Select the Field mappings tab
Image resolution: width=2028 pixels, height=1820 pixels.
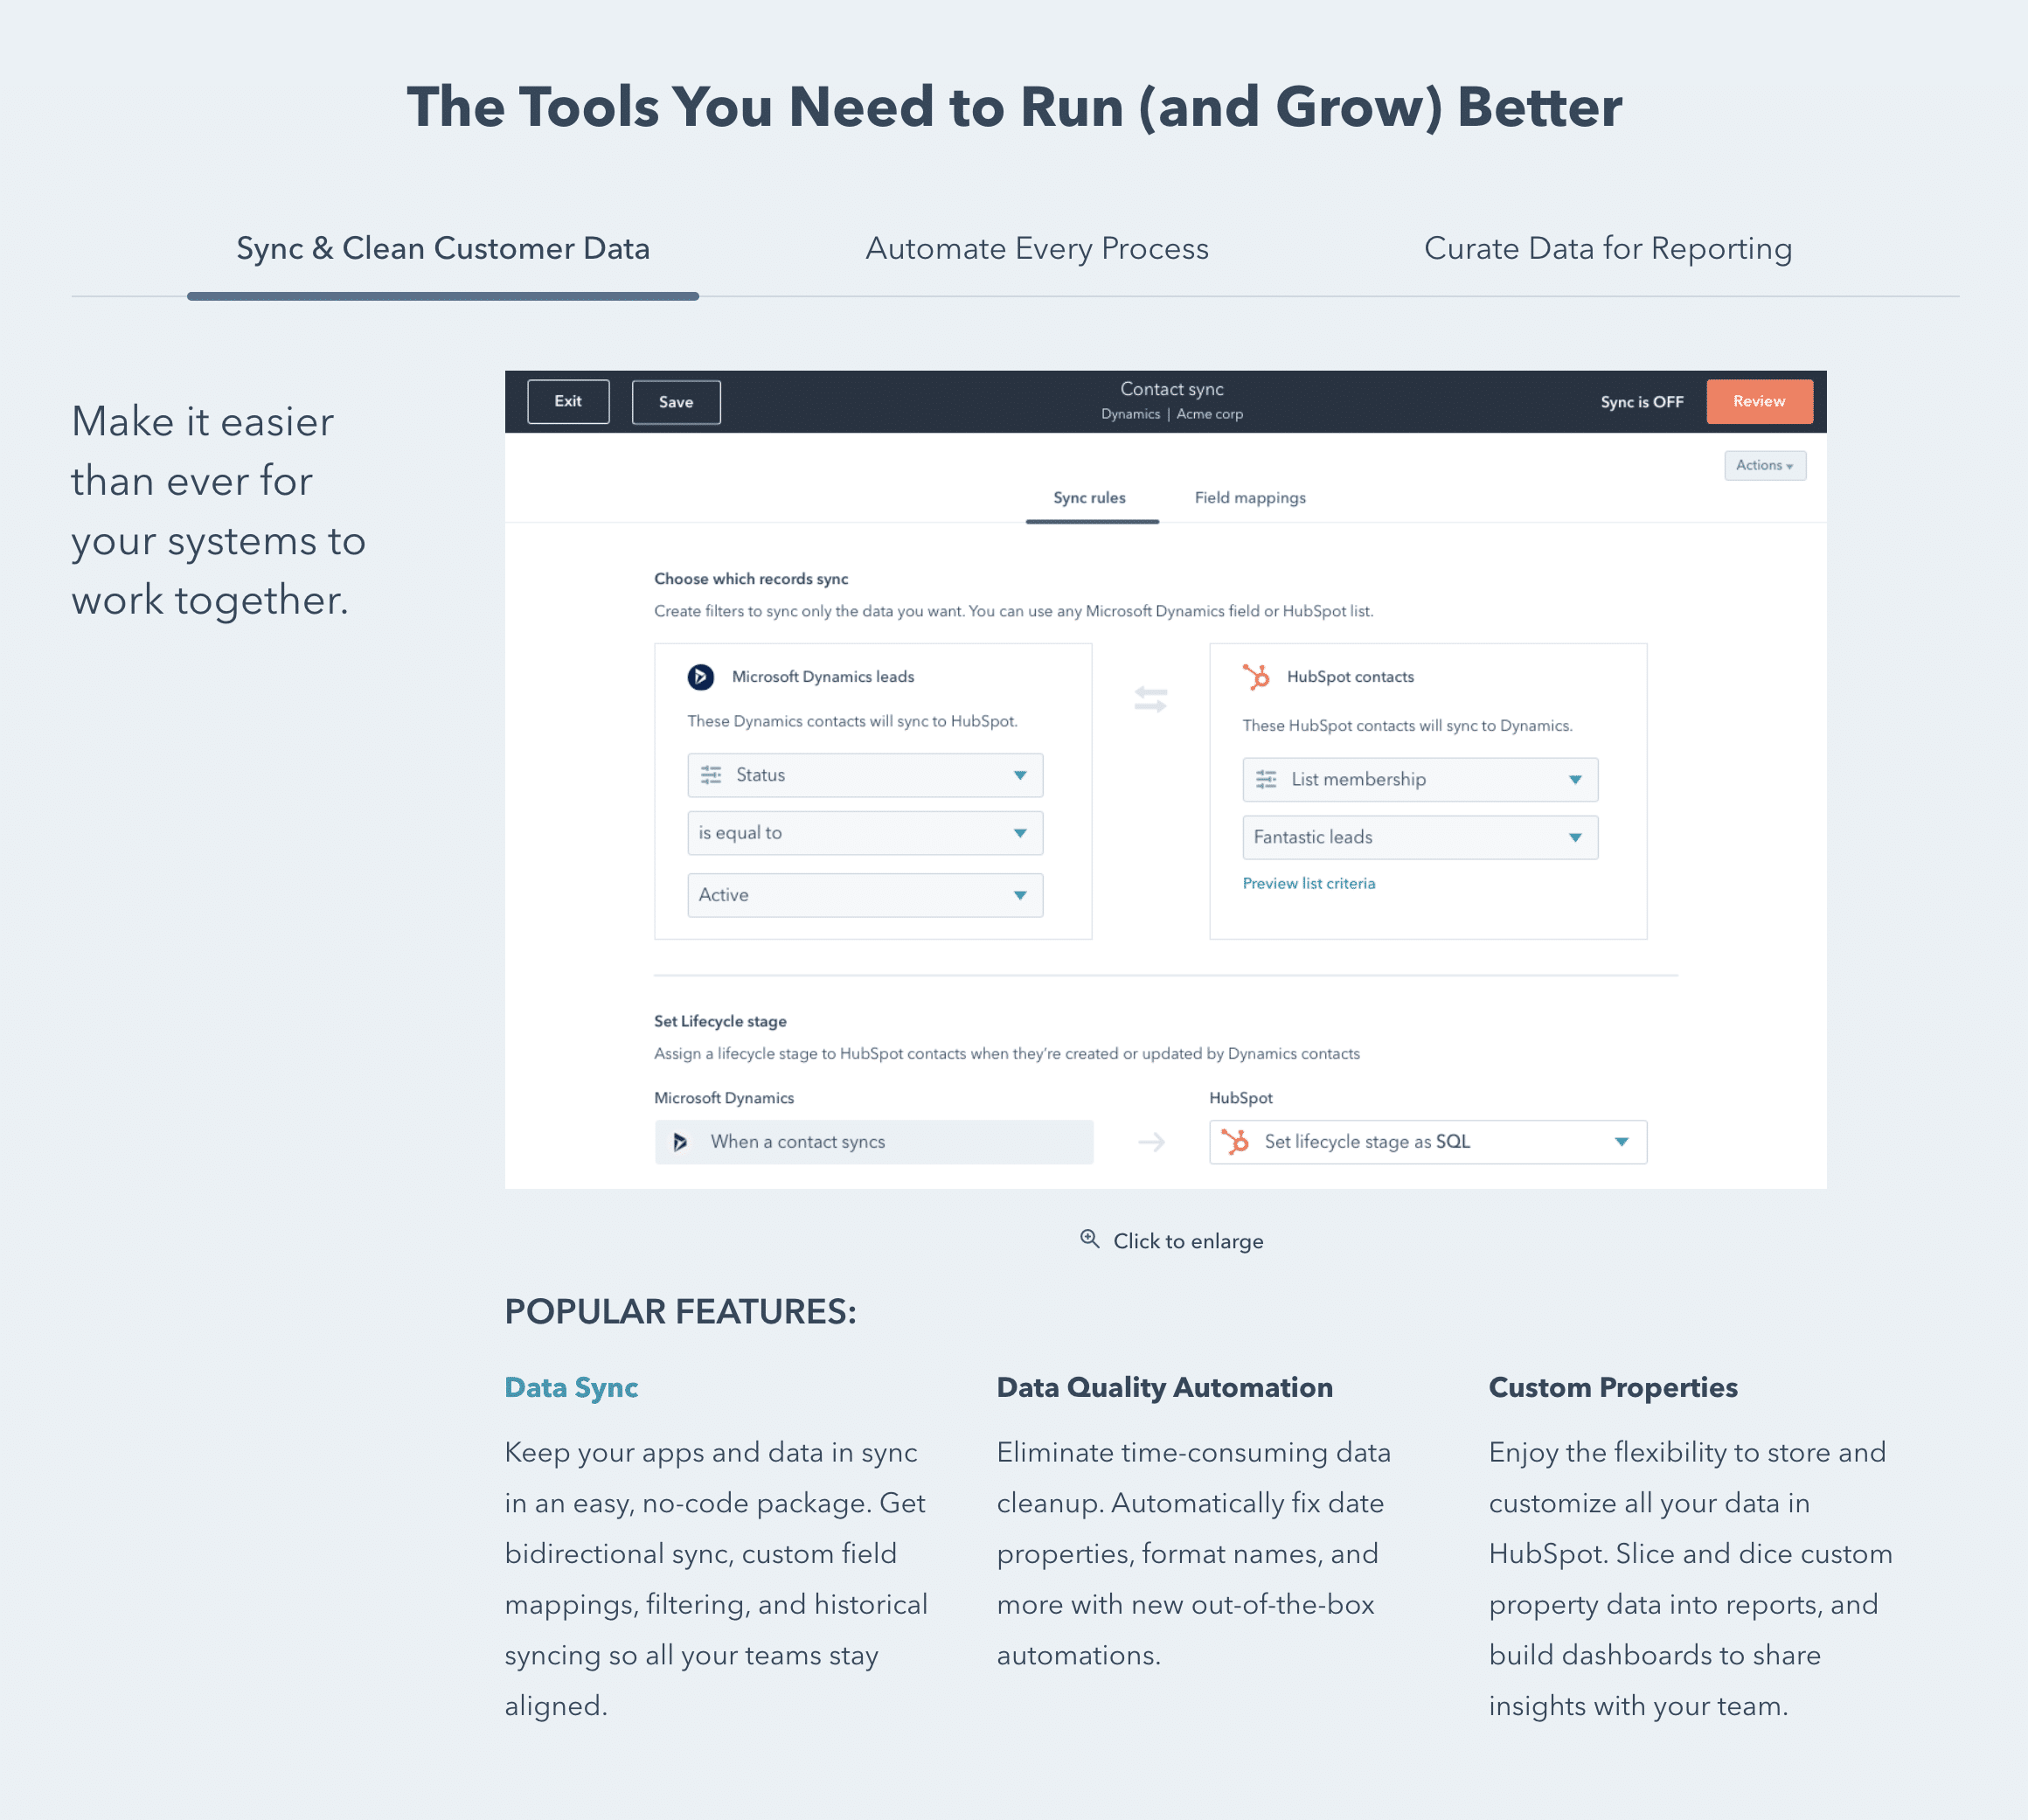pyautogui.click(x=1250, y=498)
